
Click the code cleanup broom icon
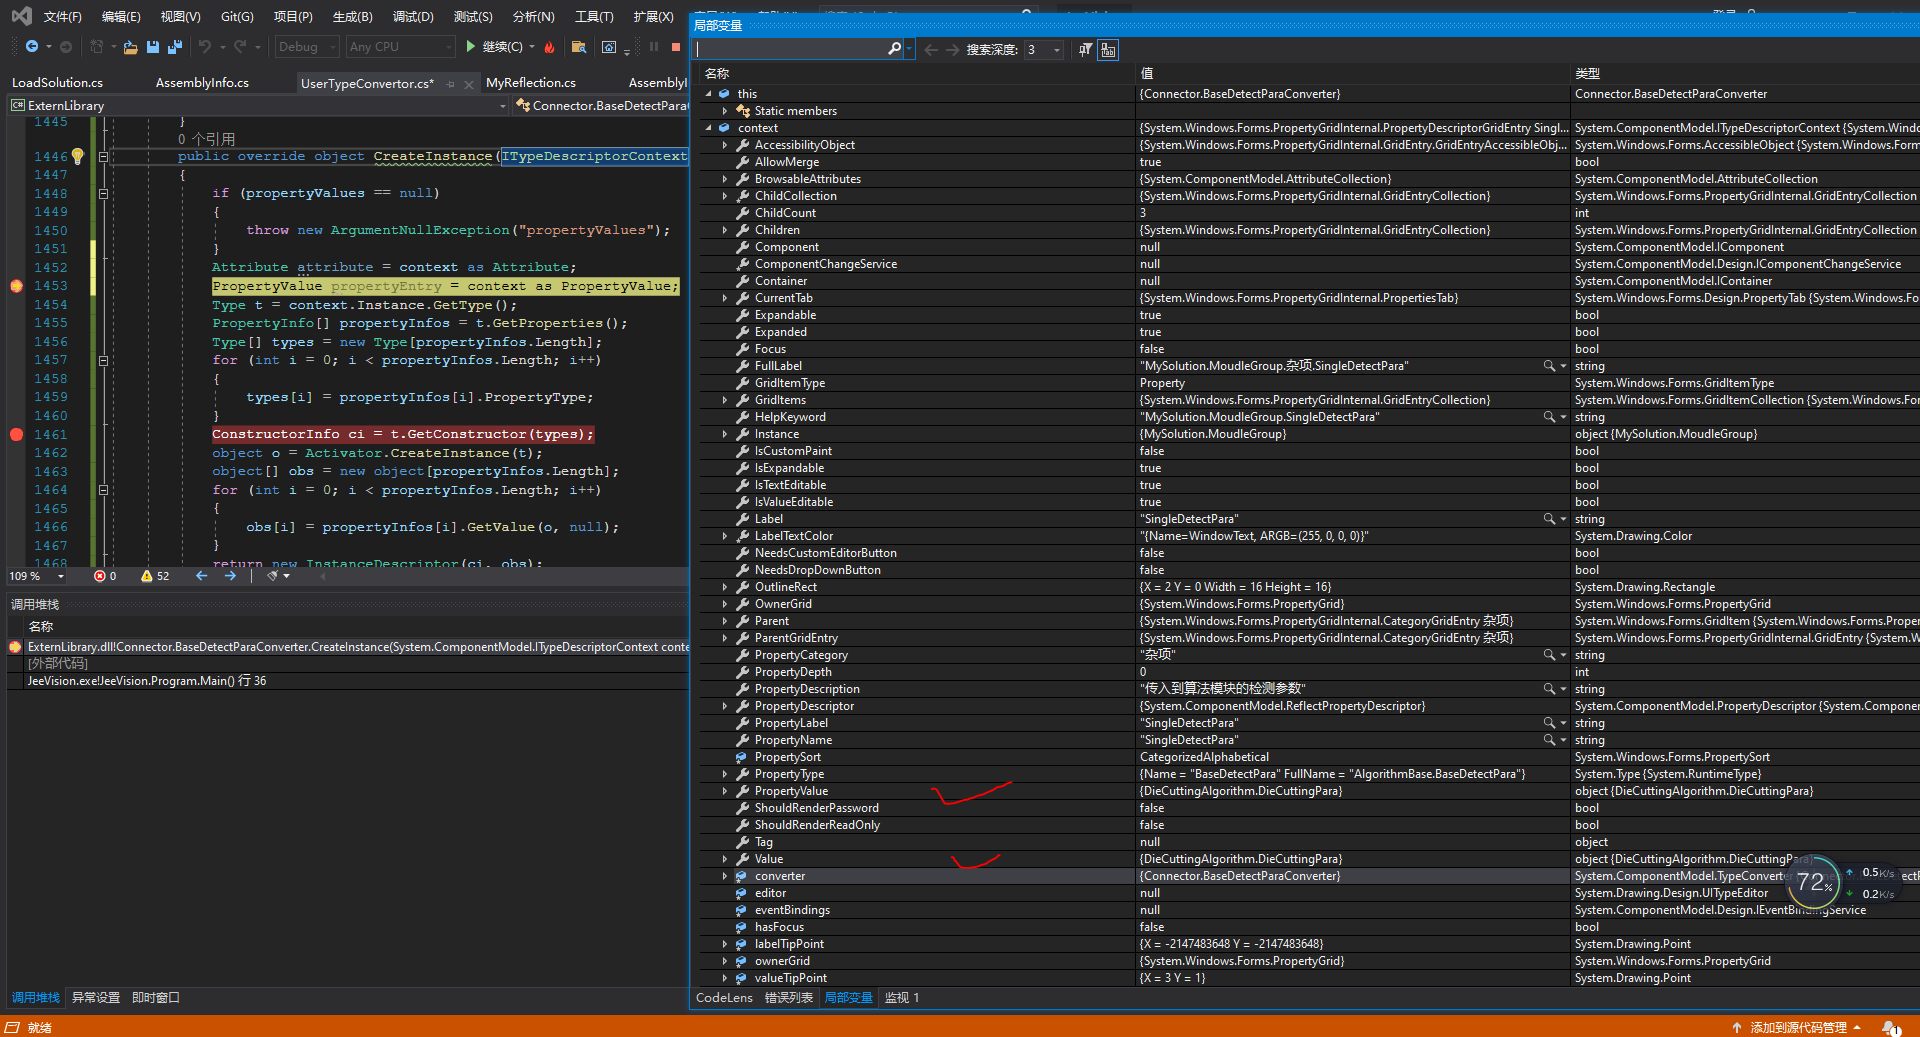click(x=272, y=576)
